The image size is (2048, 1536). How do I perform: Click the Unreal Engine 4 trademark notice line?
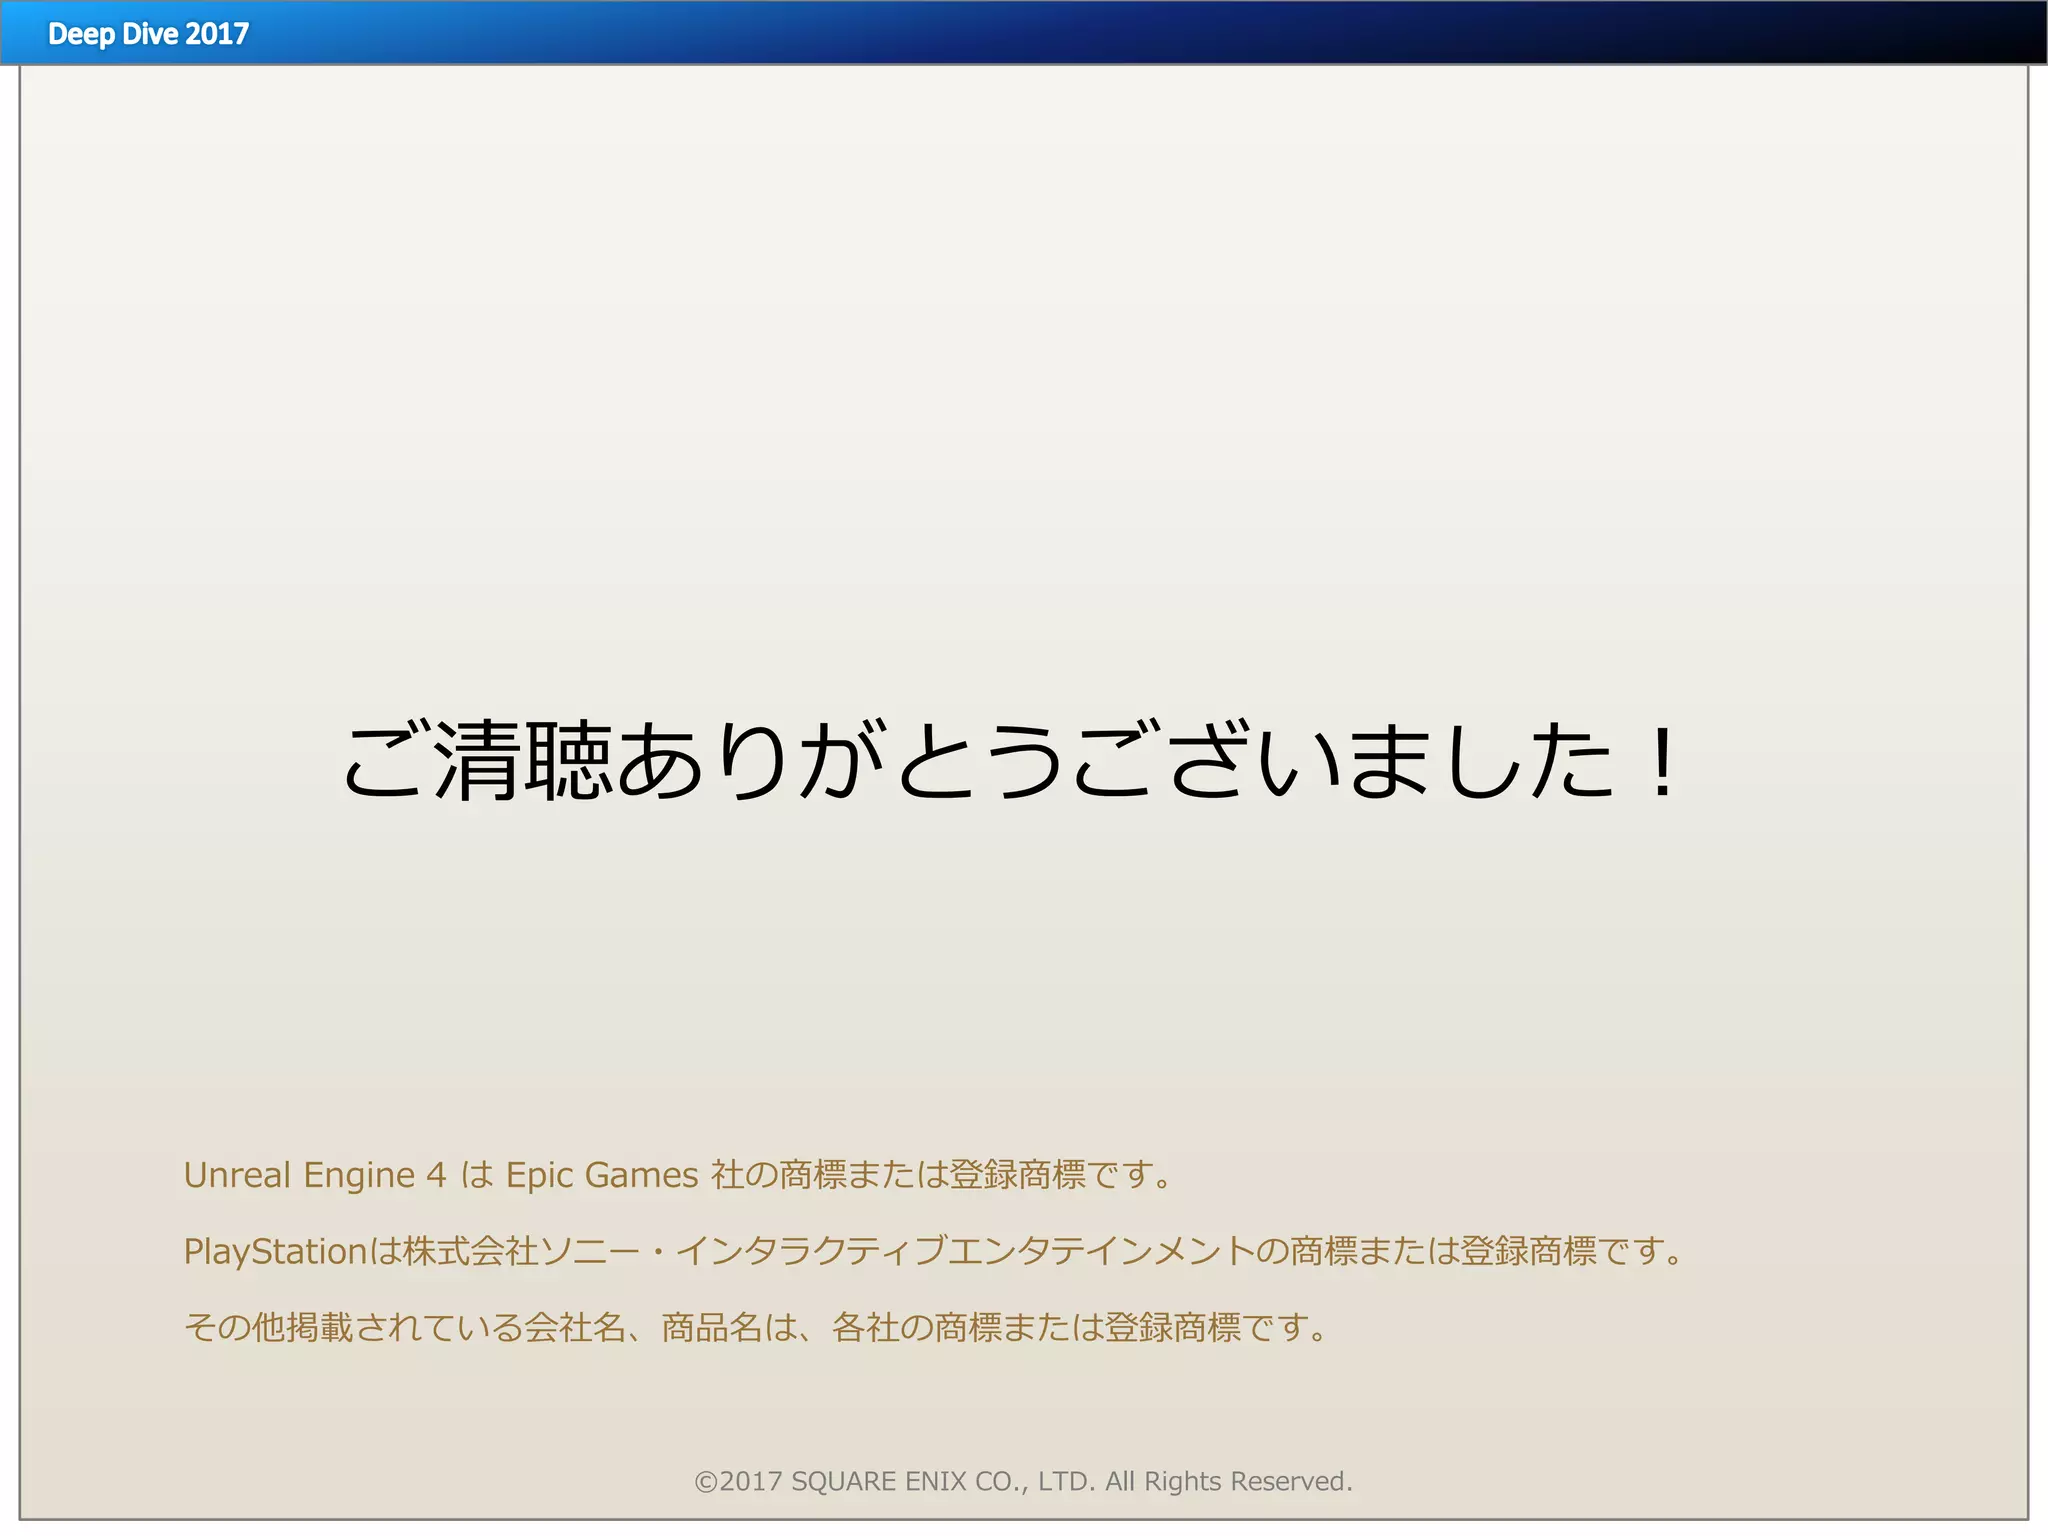click(678, 1175)
